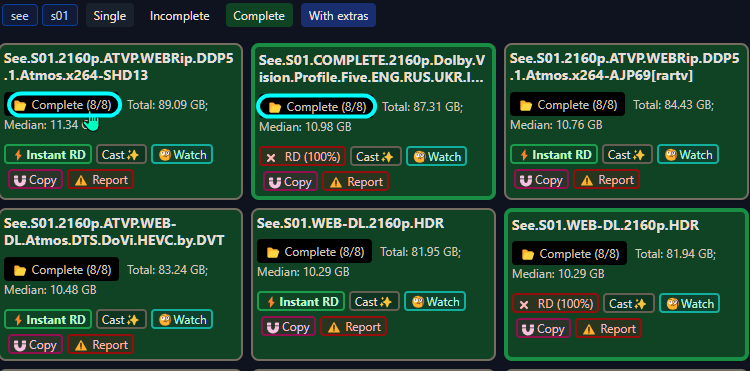
Task: Remove RD (100%) on Dolby Vision release
Action: [302, 156]
